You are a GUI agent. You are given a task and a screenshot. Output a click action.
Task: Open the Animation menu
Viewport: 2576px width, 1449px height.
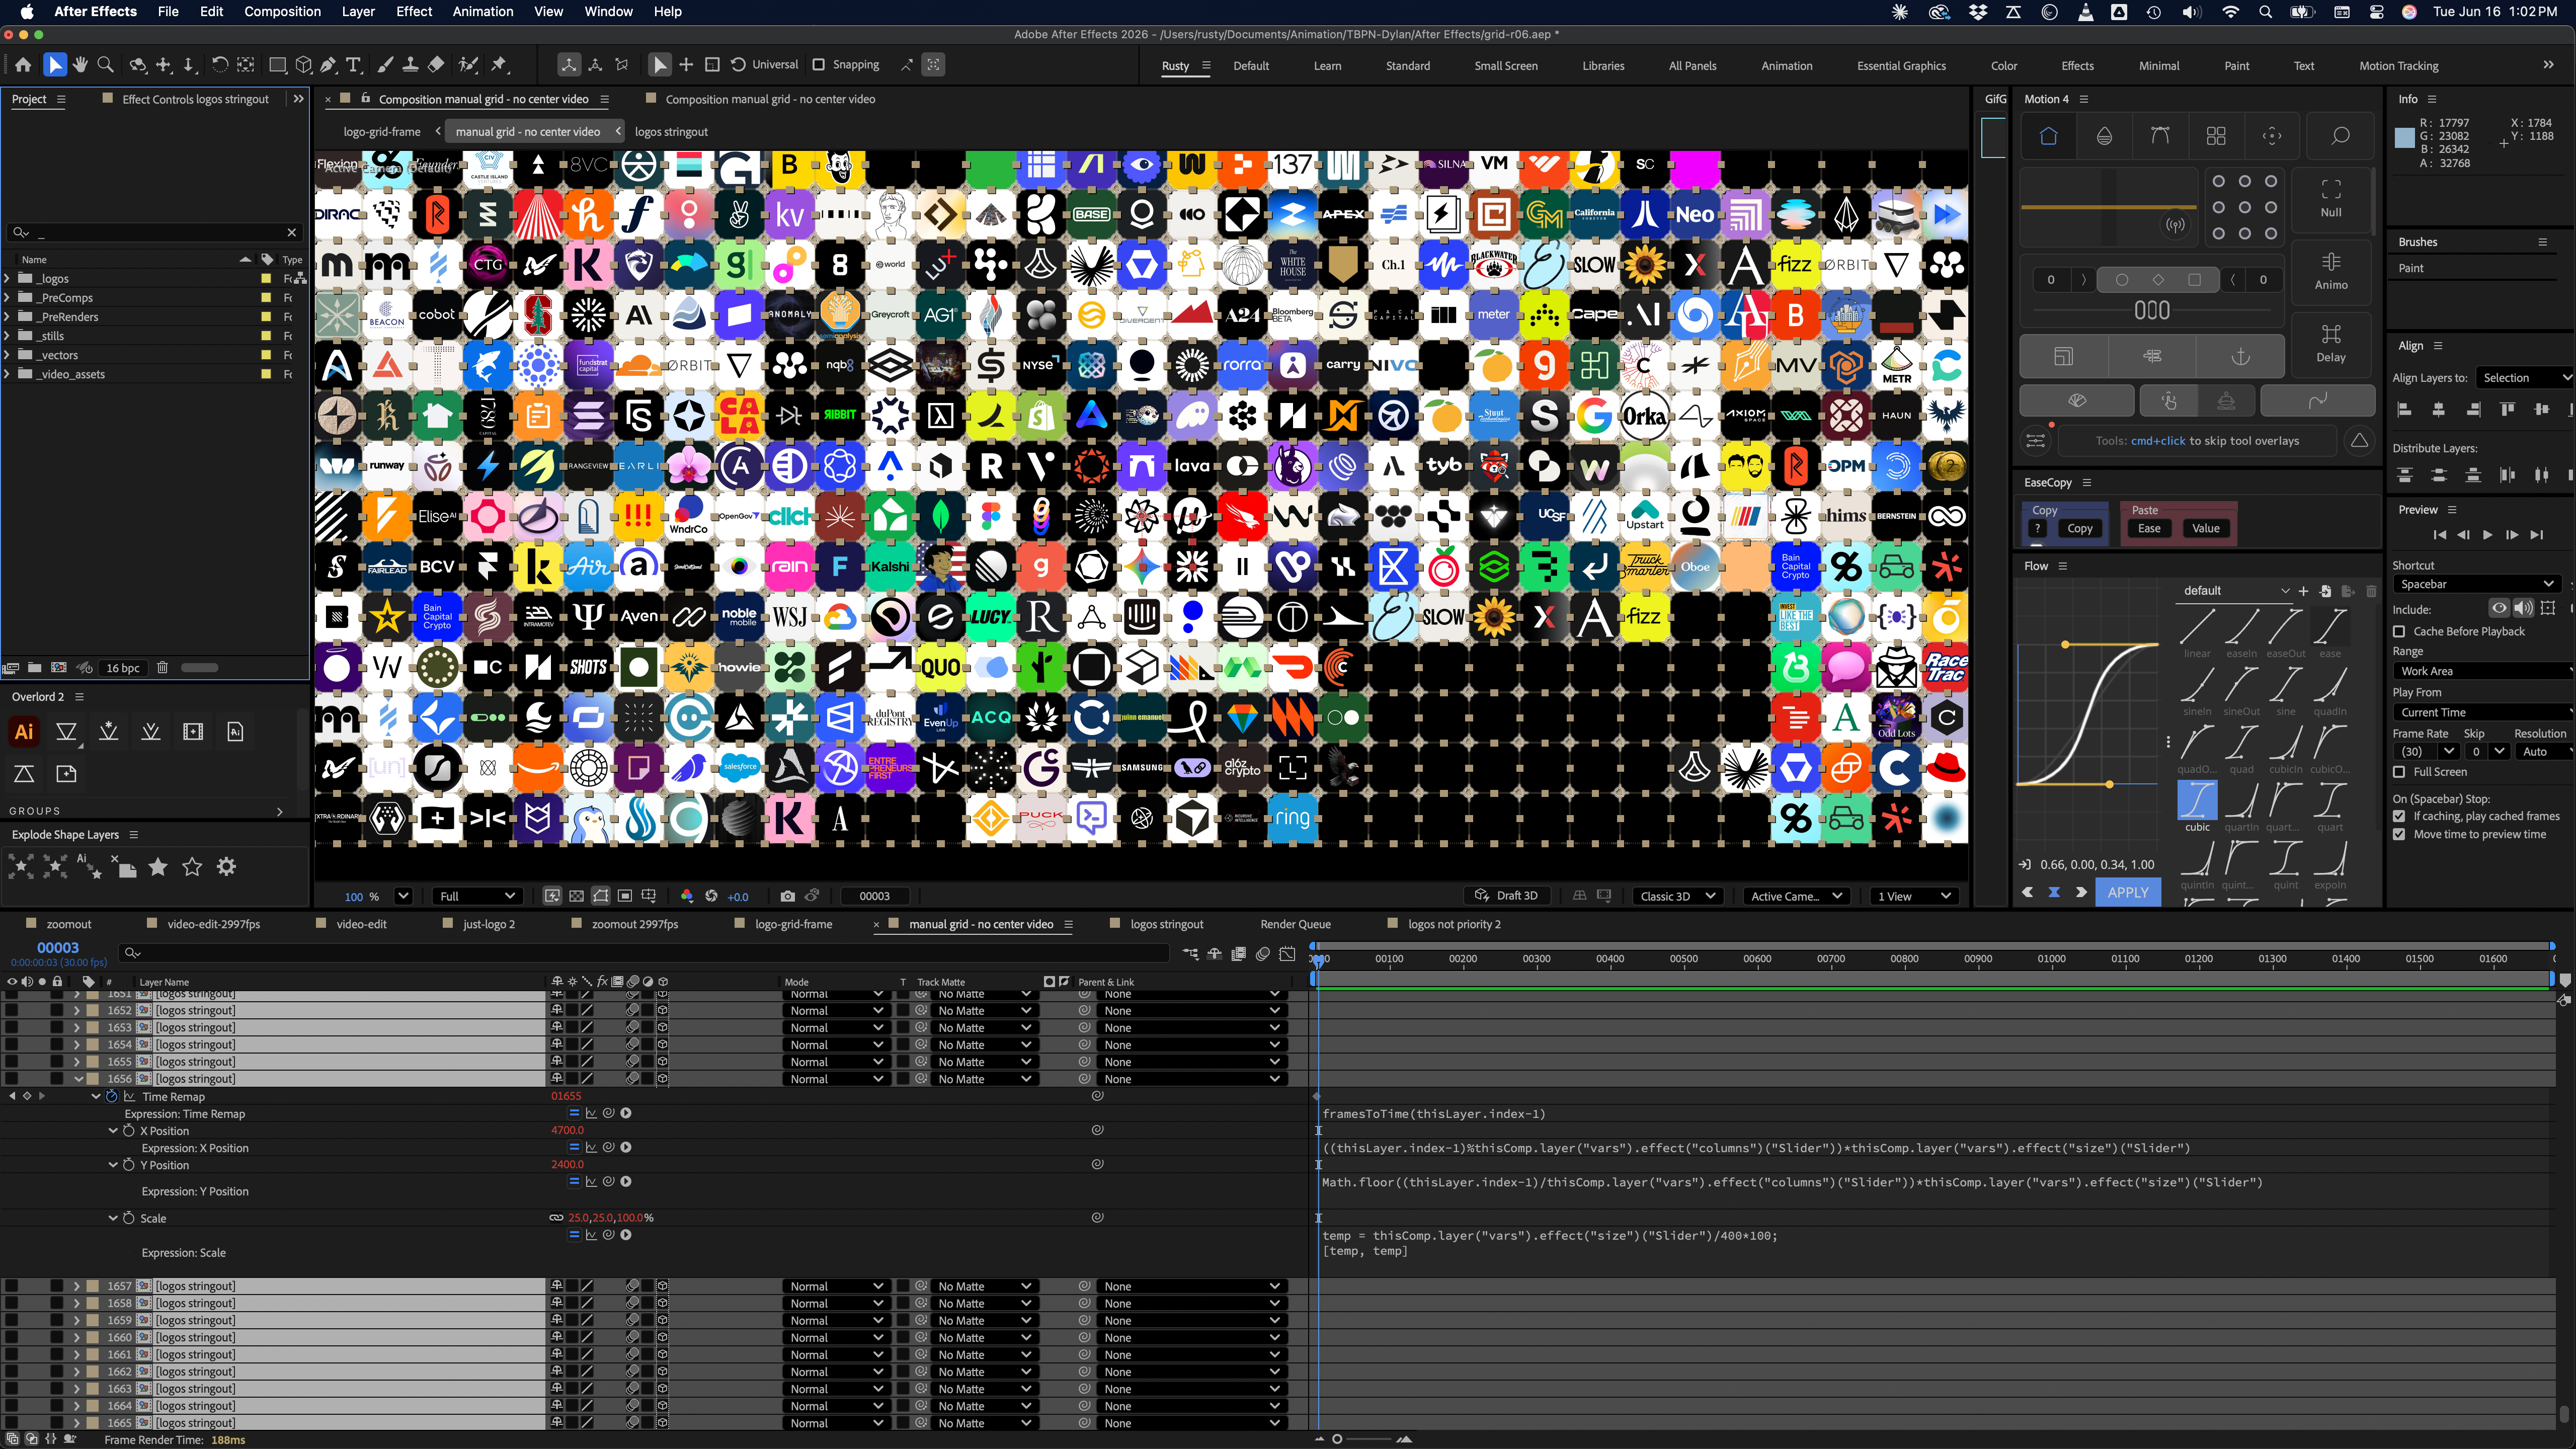click(483, 11)
